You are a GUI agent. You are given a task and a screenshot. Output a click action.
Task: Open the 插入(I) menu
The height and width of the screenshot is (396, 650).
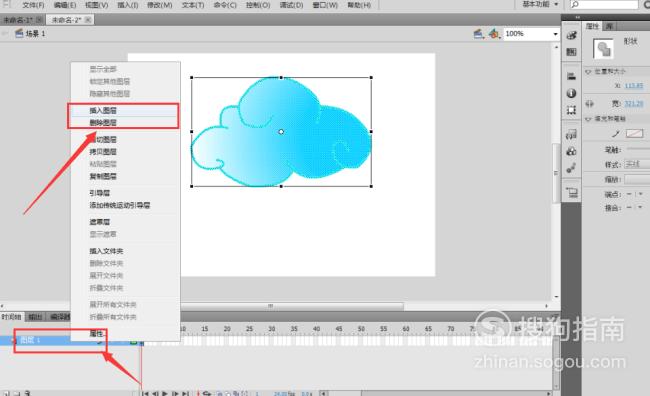128,5
